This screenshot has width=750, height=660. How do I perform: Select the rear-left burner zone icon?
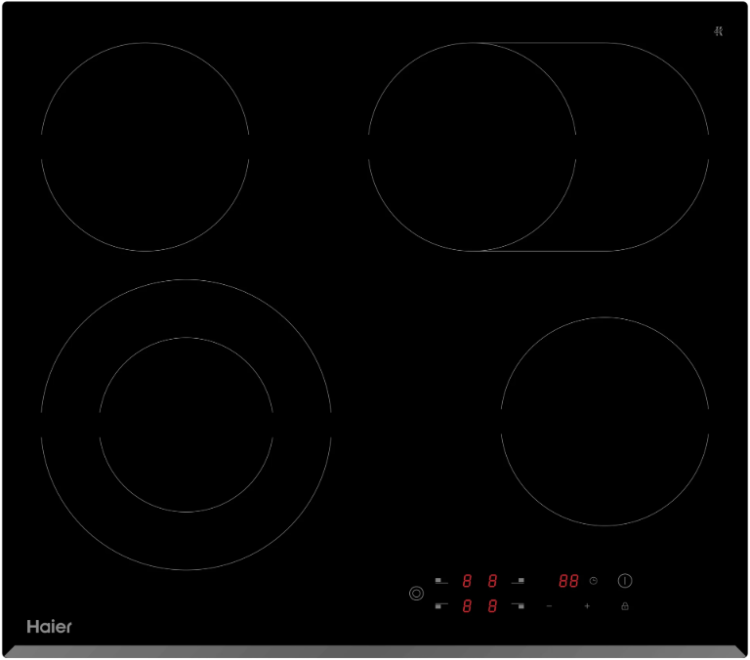pyautogui.click(x=441, y=580)
